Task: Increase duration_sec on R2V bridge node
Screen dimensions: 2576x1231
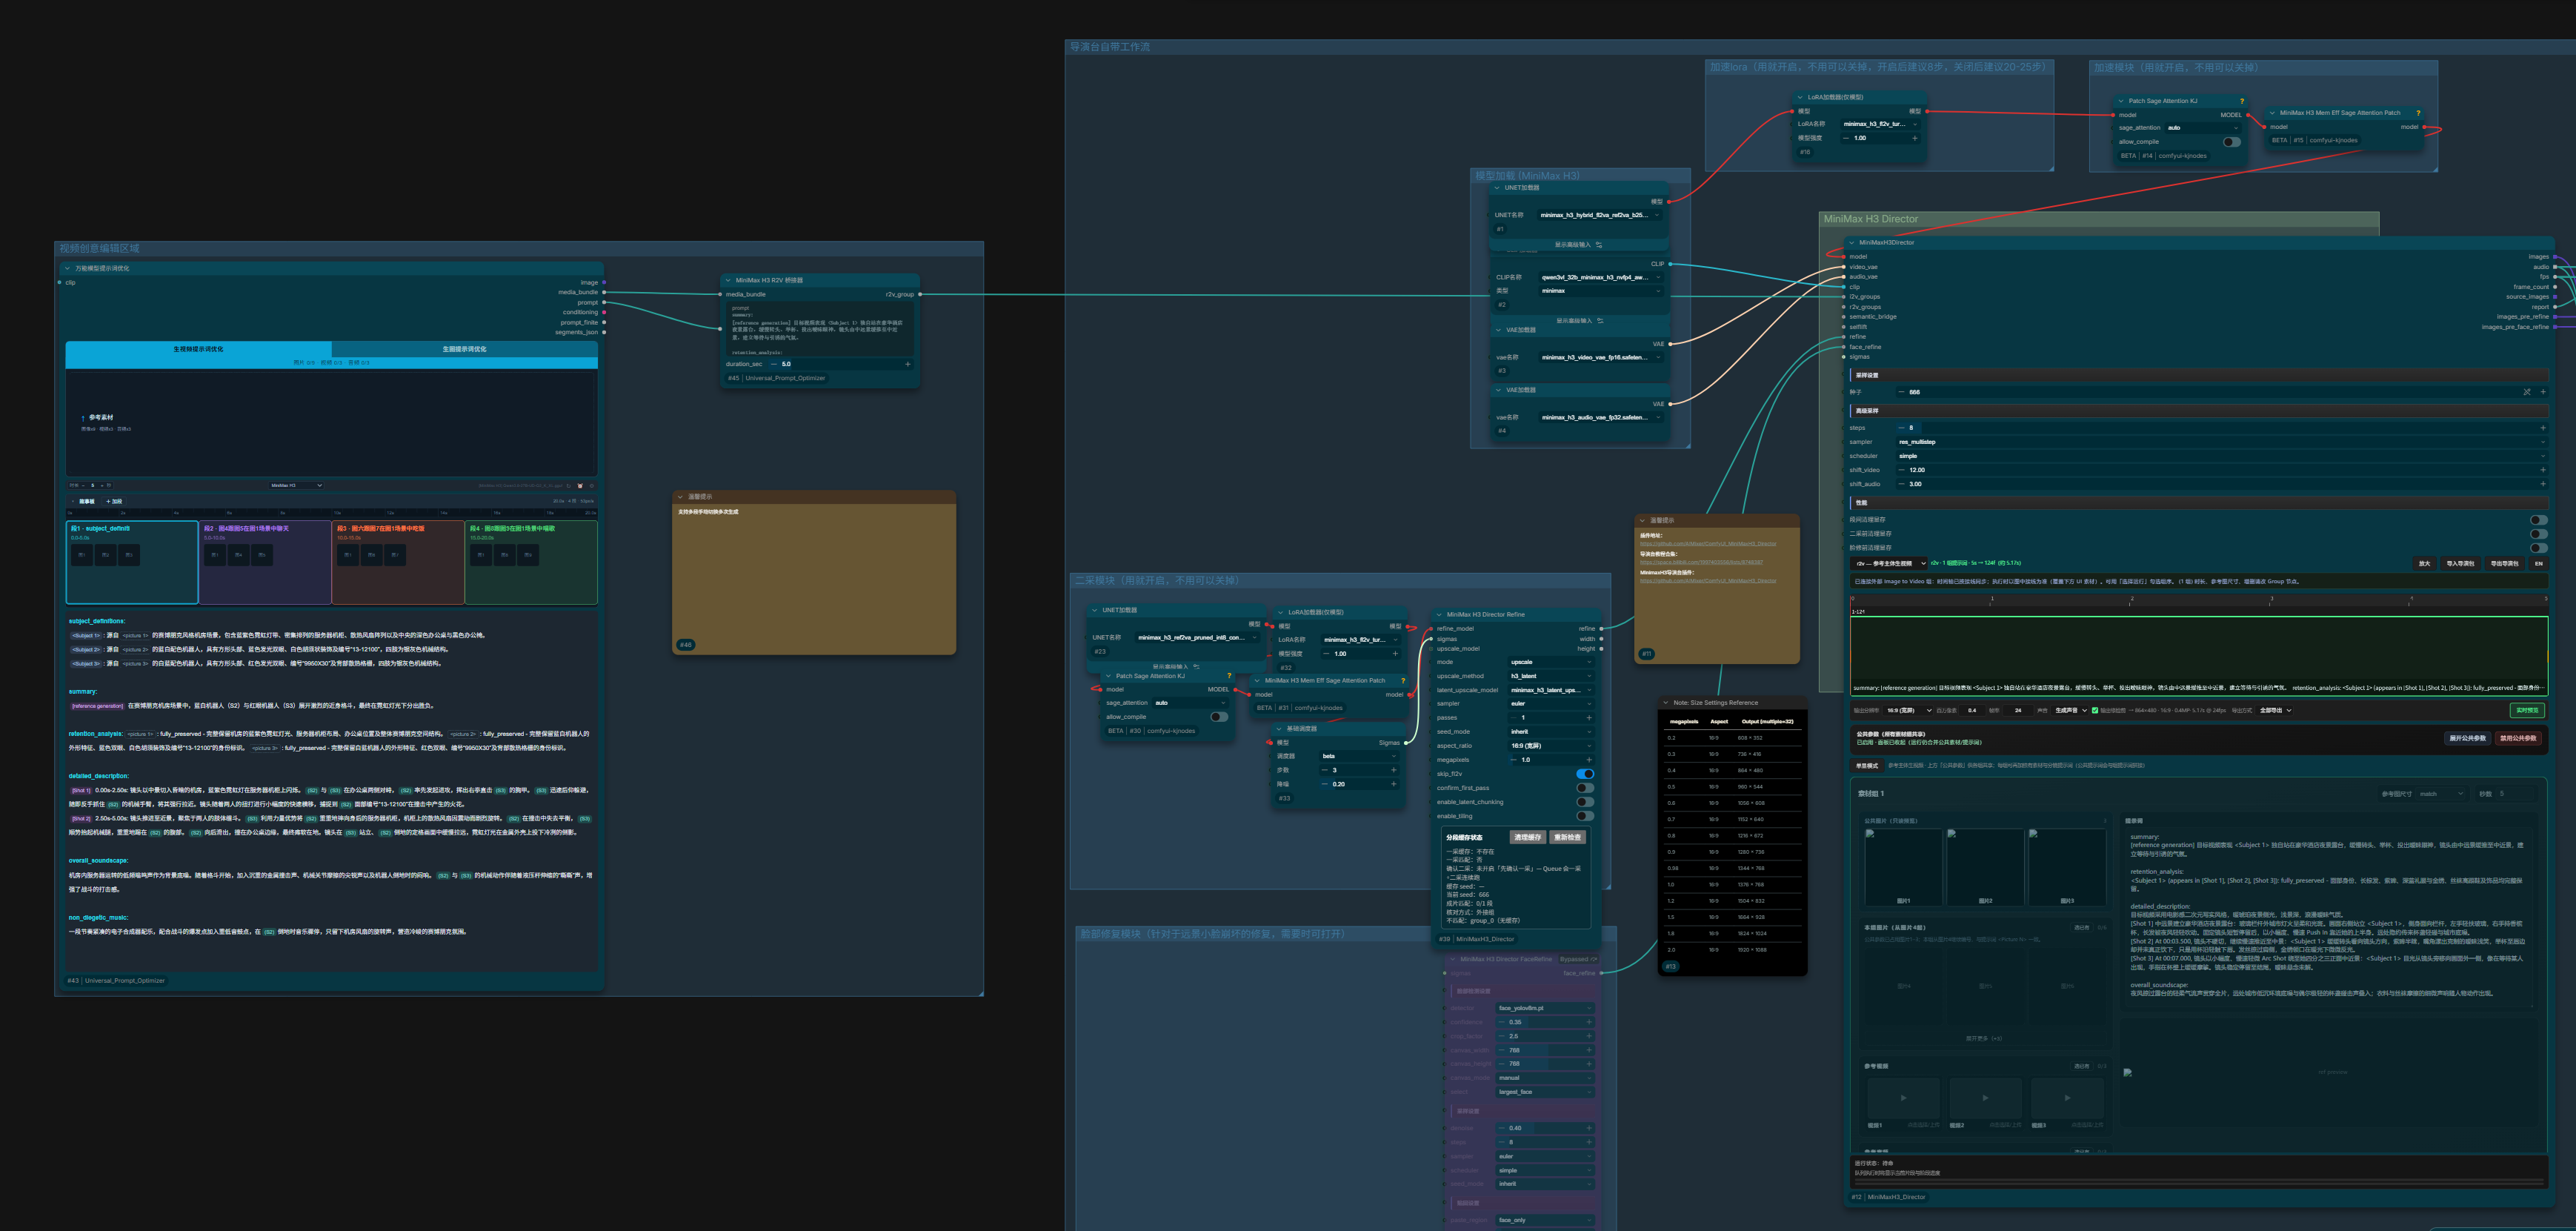Action: pyautogui.click(x=907, y=364)
